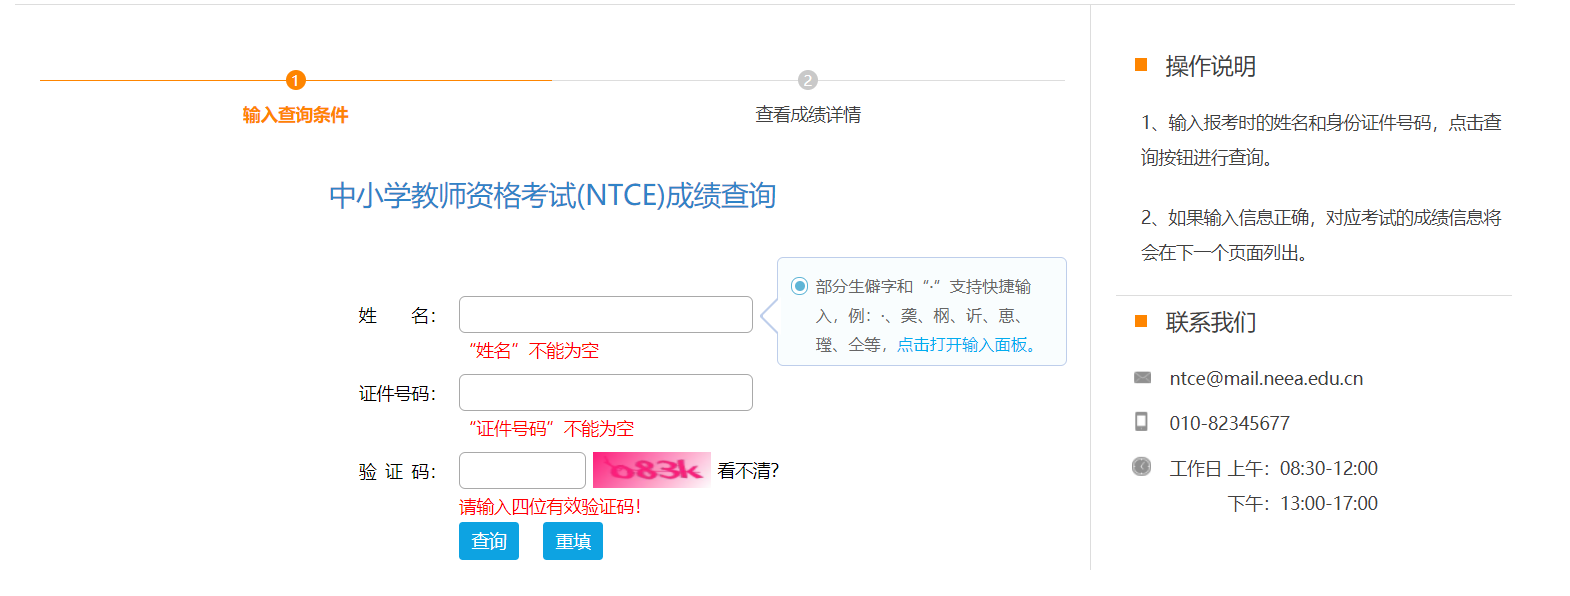This screenshot has height=596, width=1570.
Task: Click the mobile phone icon
Action: coord(1141,421)
